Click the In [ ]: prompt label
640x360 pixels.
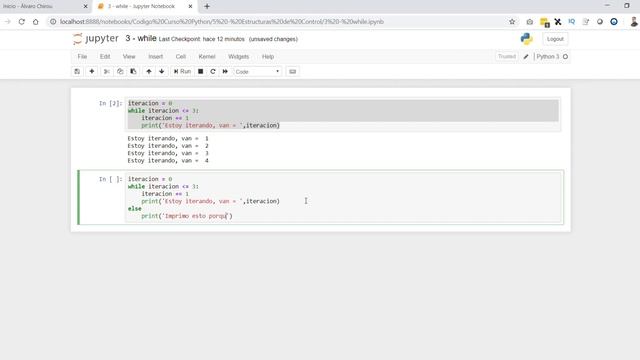[110, 179]
